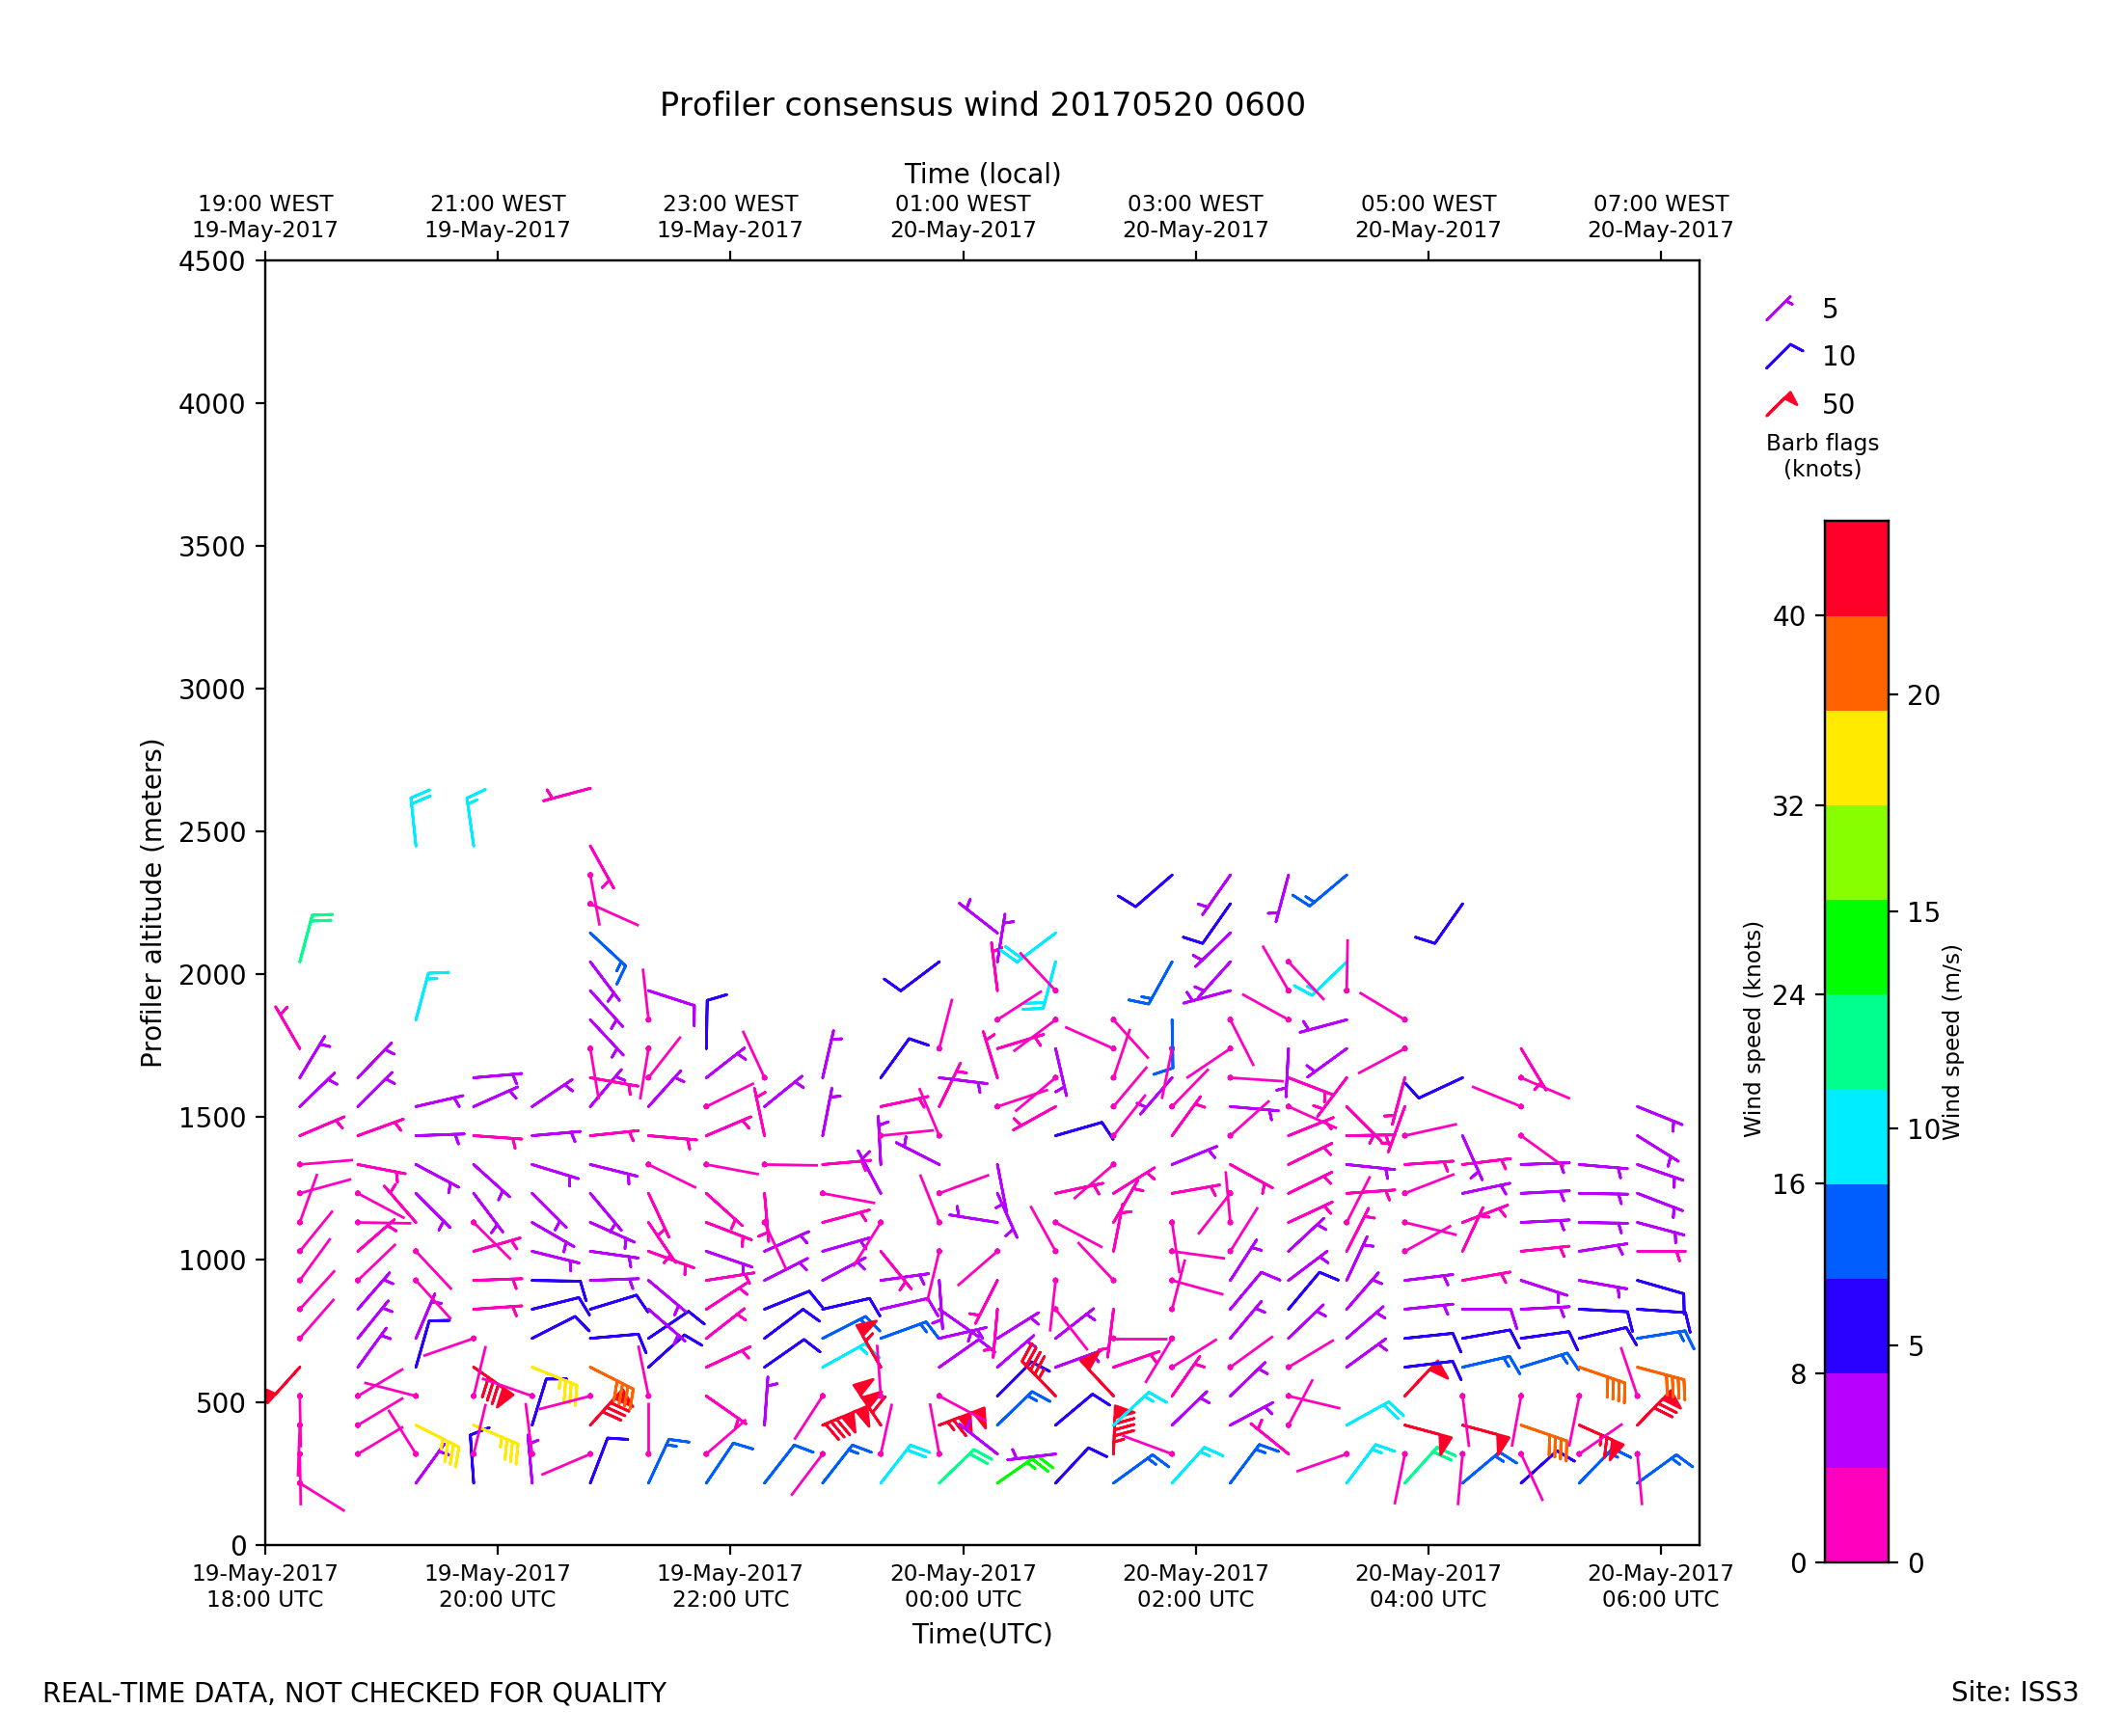Click the 'Site: ISS3' text
This screenshot has height=1736, width=2122.
click(2014, 1692)
